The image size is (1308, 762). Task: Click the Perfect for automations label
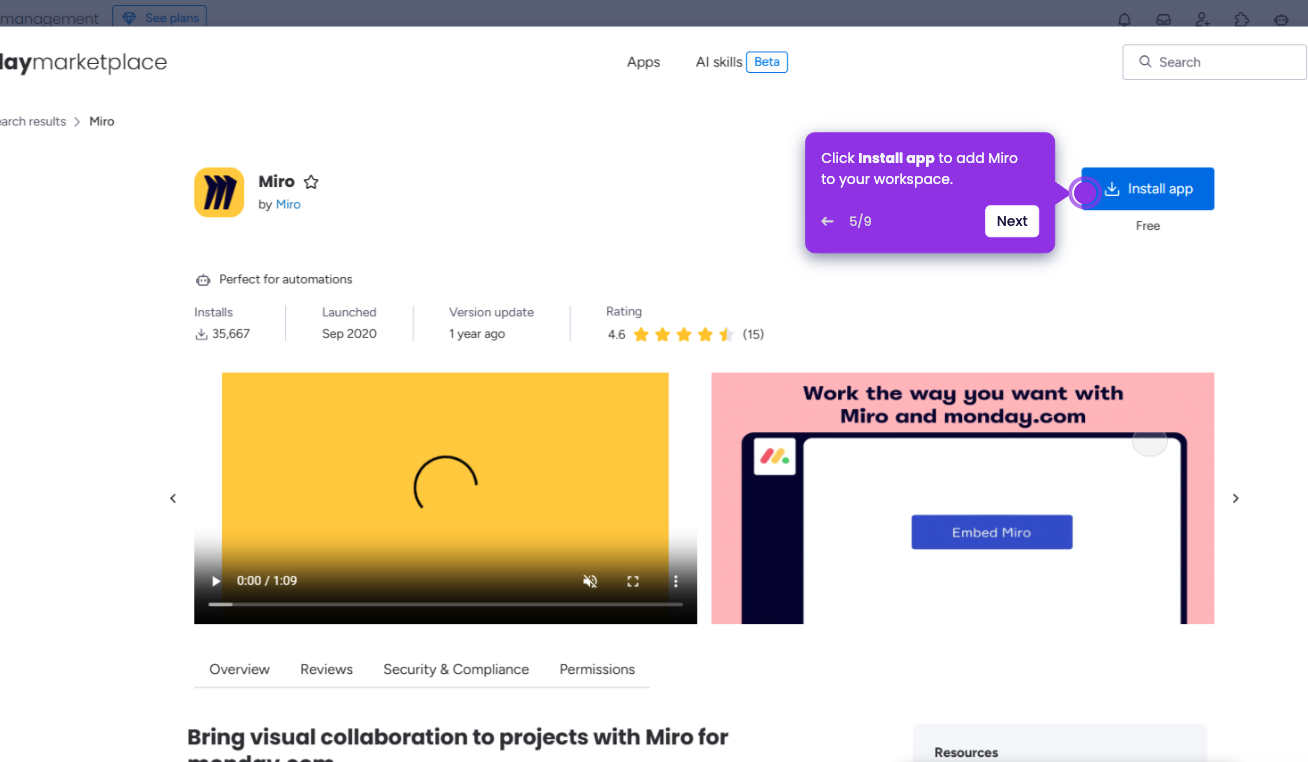point(286,279)
